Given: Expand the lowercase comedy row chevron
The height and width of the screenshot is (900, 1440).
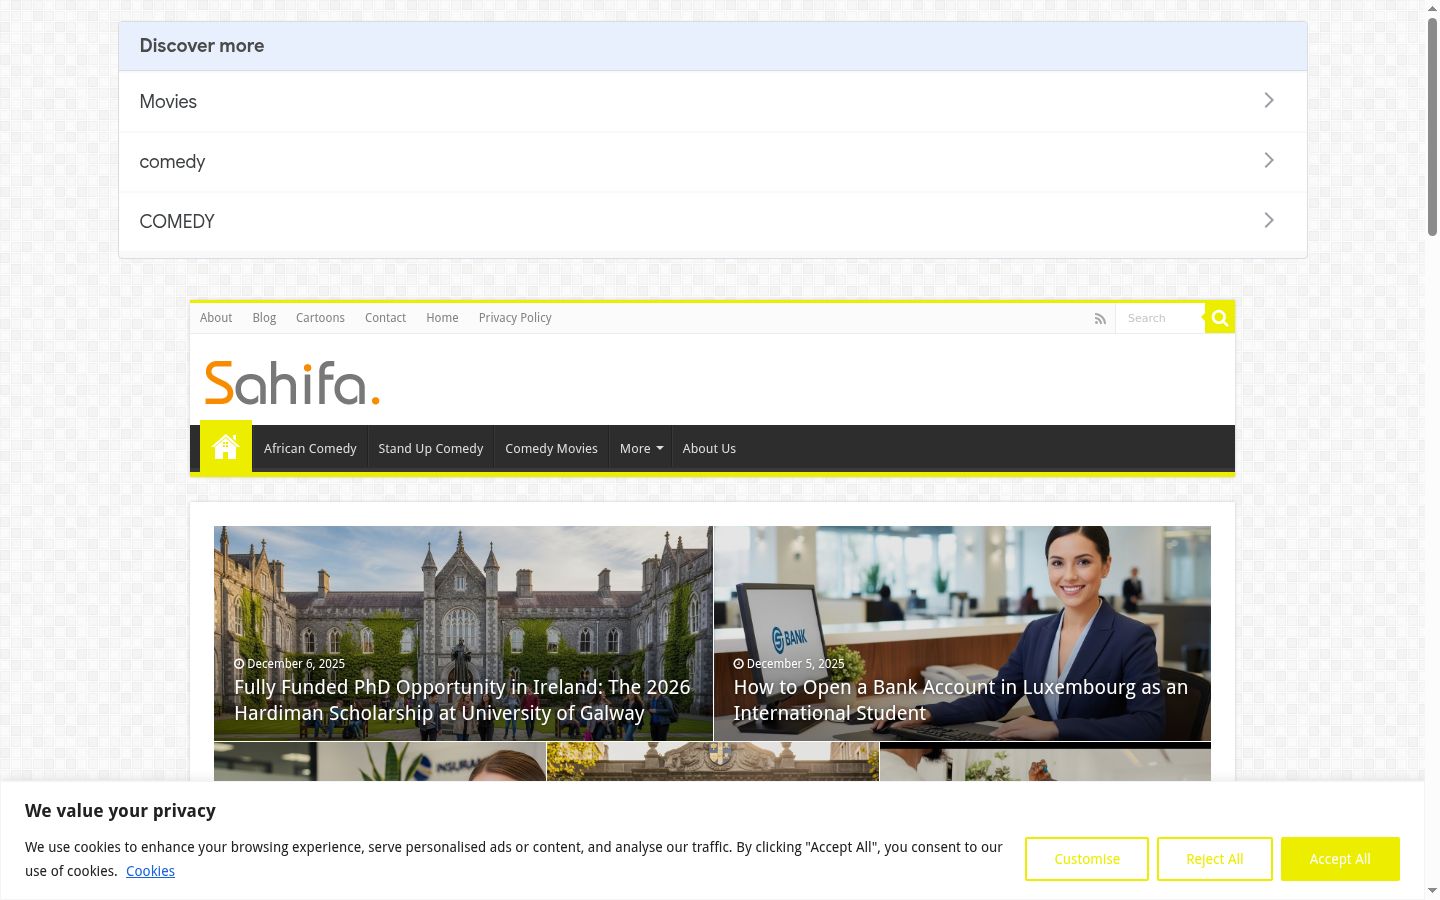Looking at the screenshot, I should [1269, 160].
